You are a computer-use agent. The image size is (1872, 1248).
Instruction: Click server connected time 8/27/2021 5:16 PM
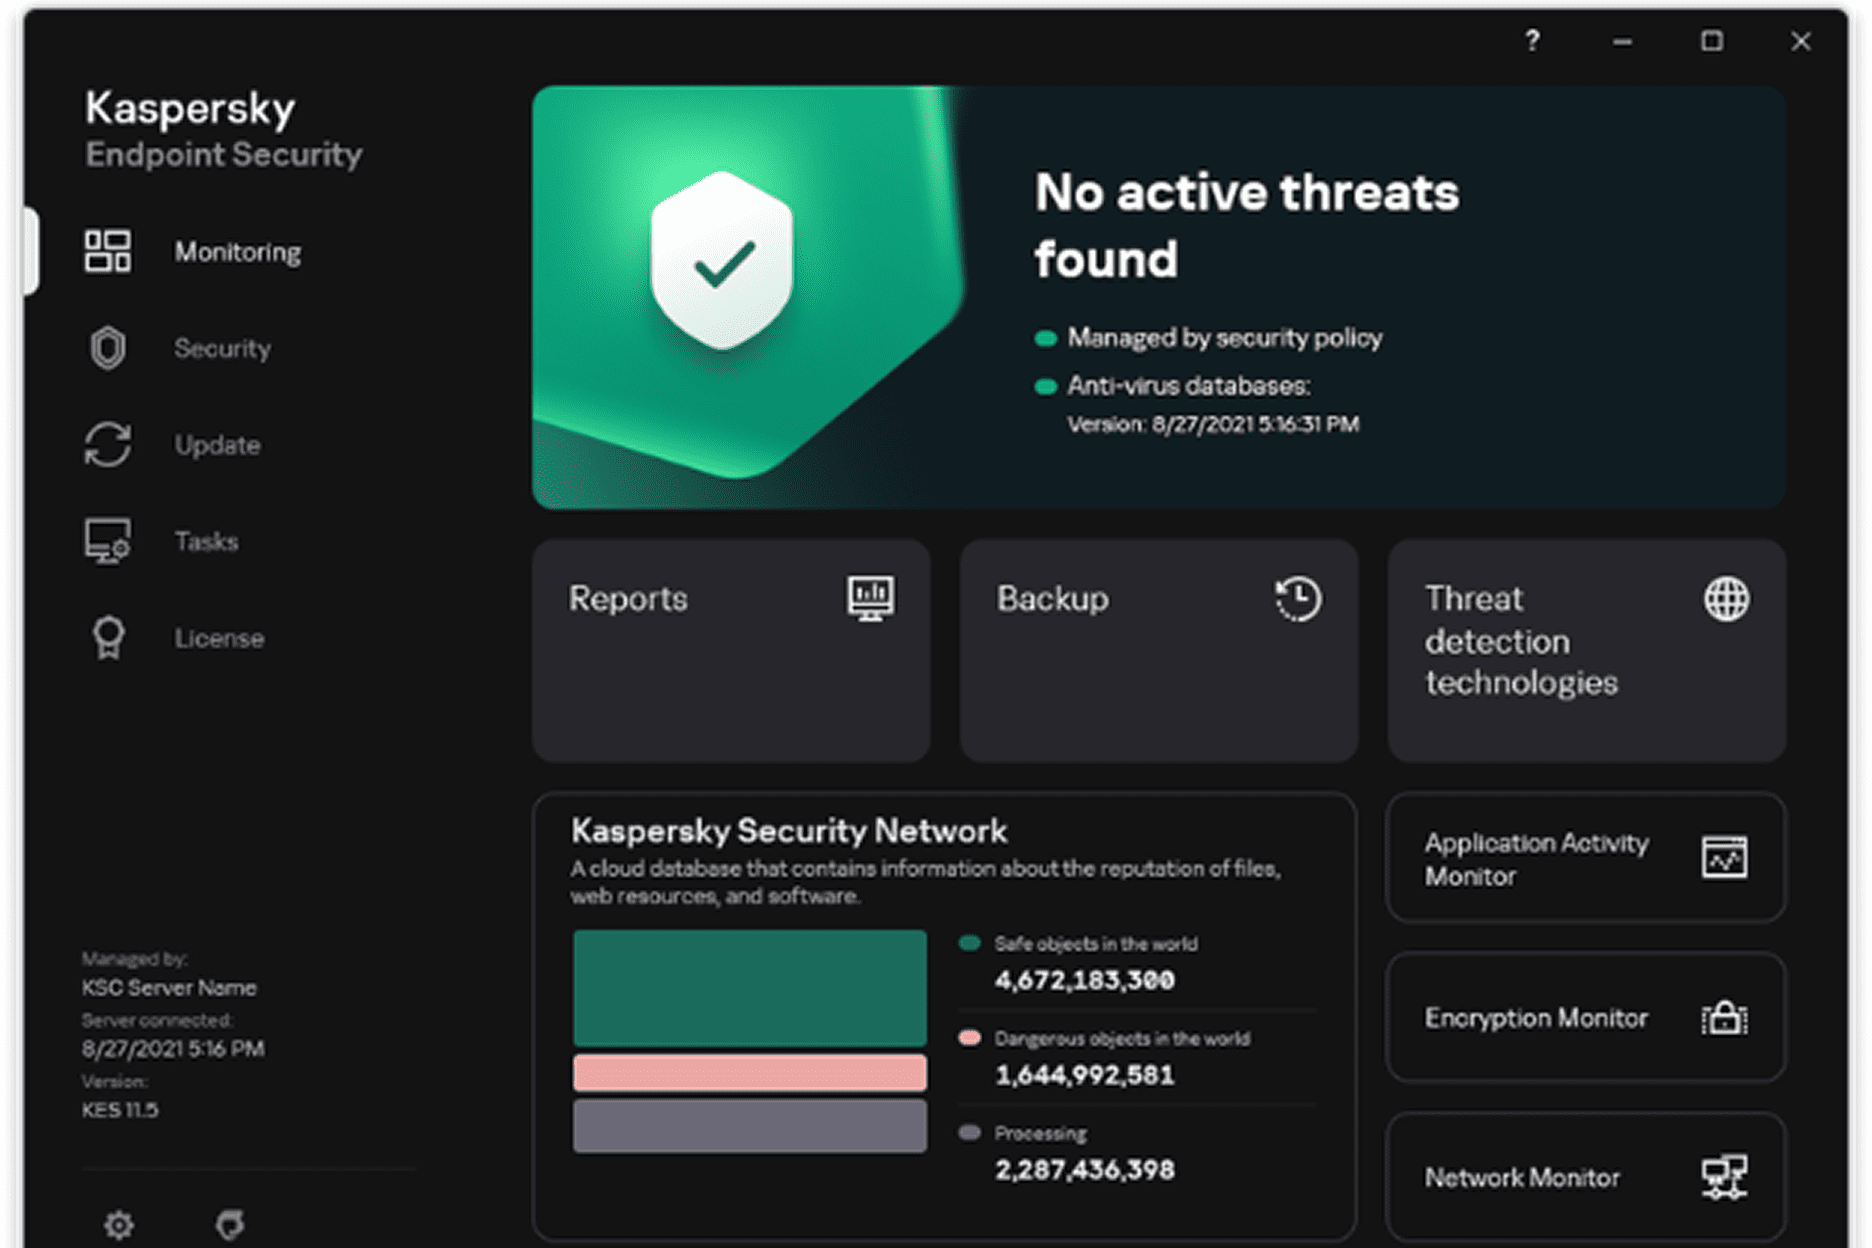[x=173, y=1049]
